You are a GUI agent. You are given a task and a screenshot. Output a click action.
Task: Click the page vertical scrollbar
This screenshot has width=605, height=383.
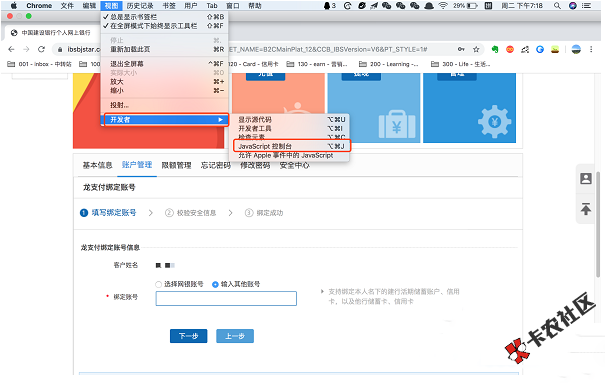coord(598,224)
